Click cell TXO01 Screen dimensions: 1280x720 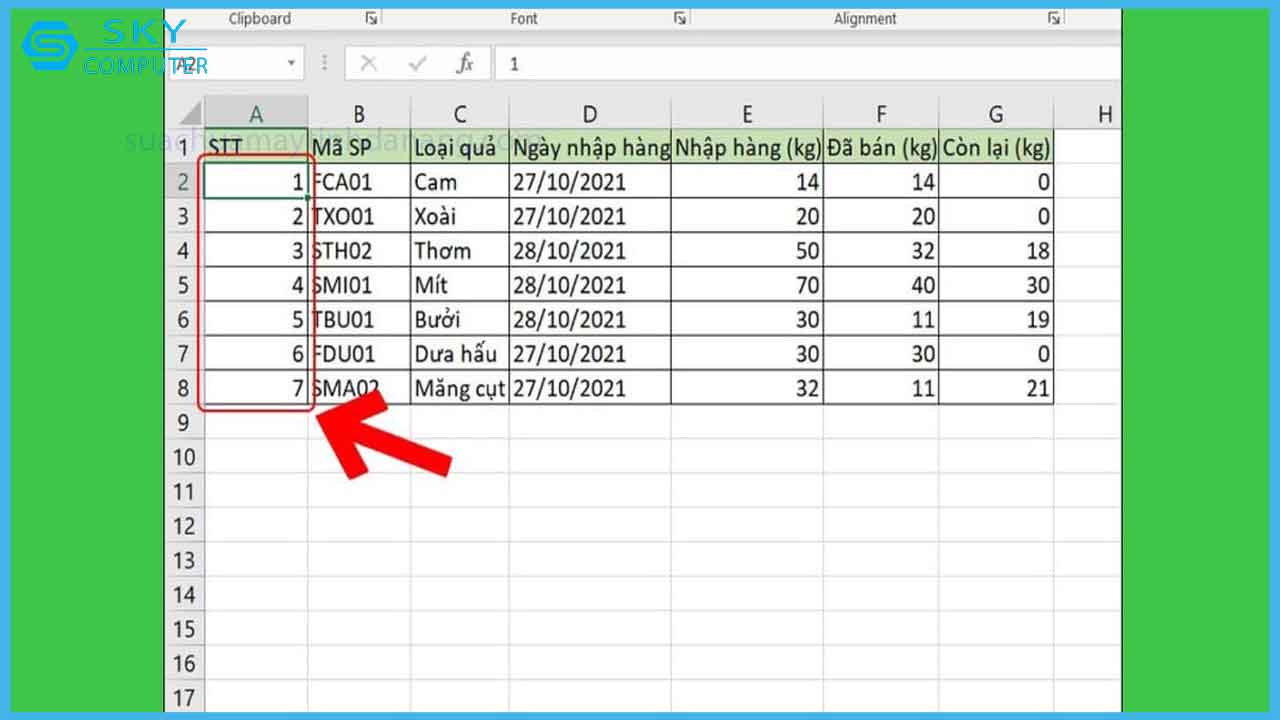[x=359, y=216]
